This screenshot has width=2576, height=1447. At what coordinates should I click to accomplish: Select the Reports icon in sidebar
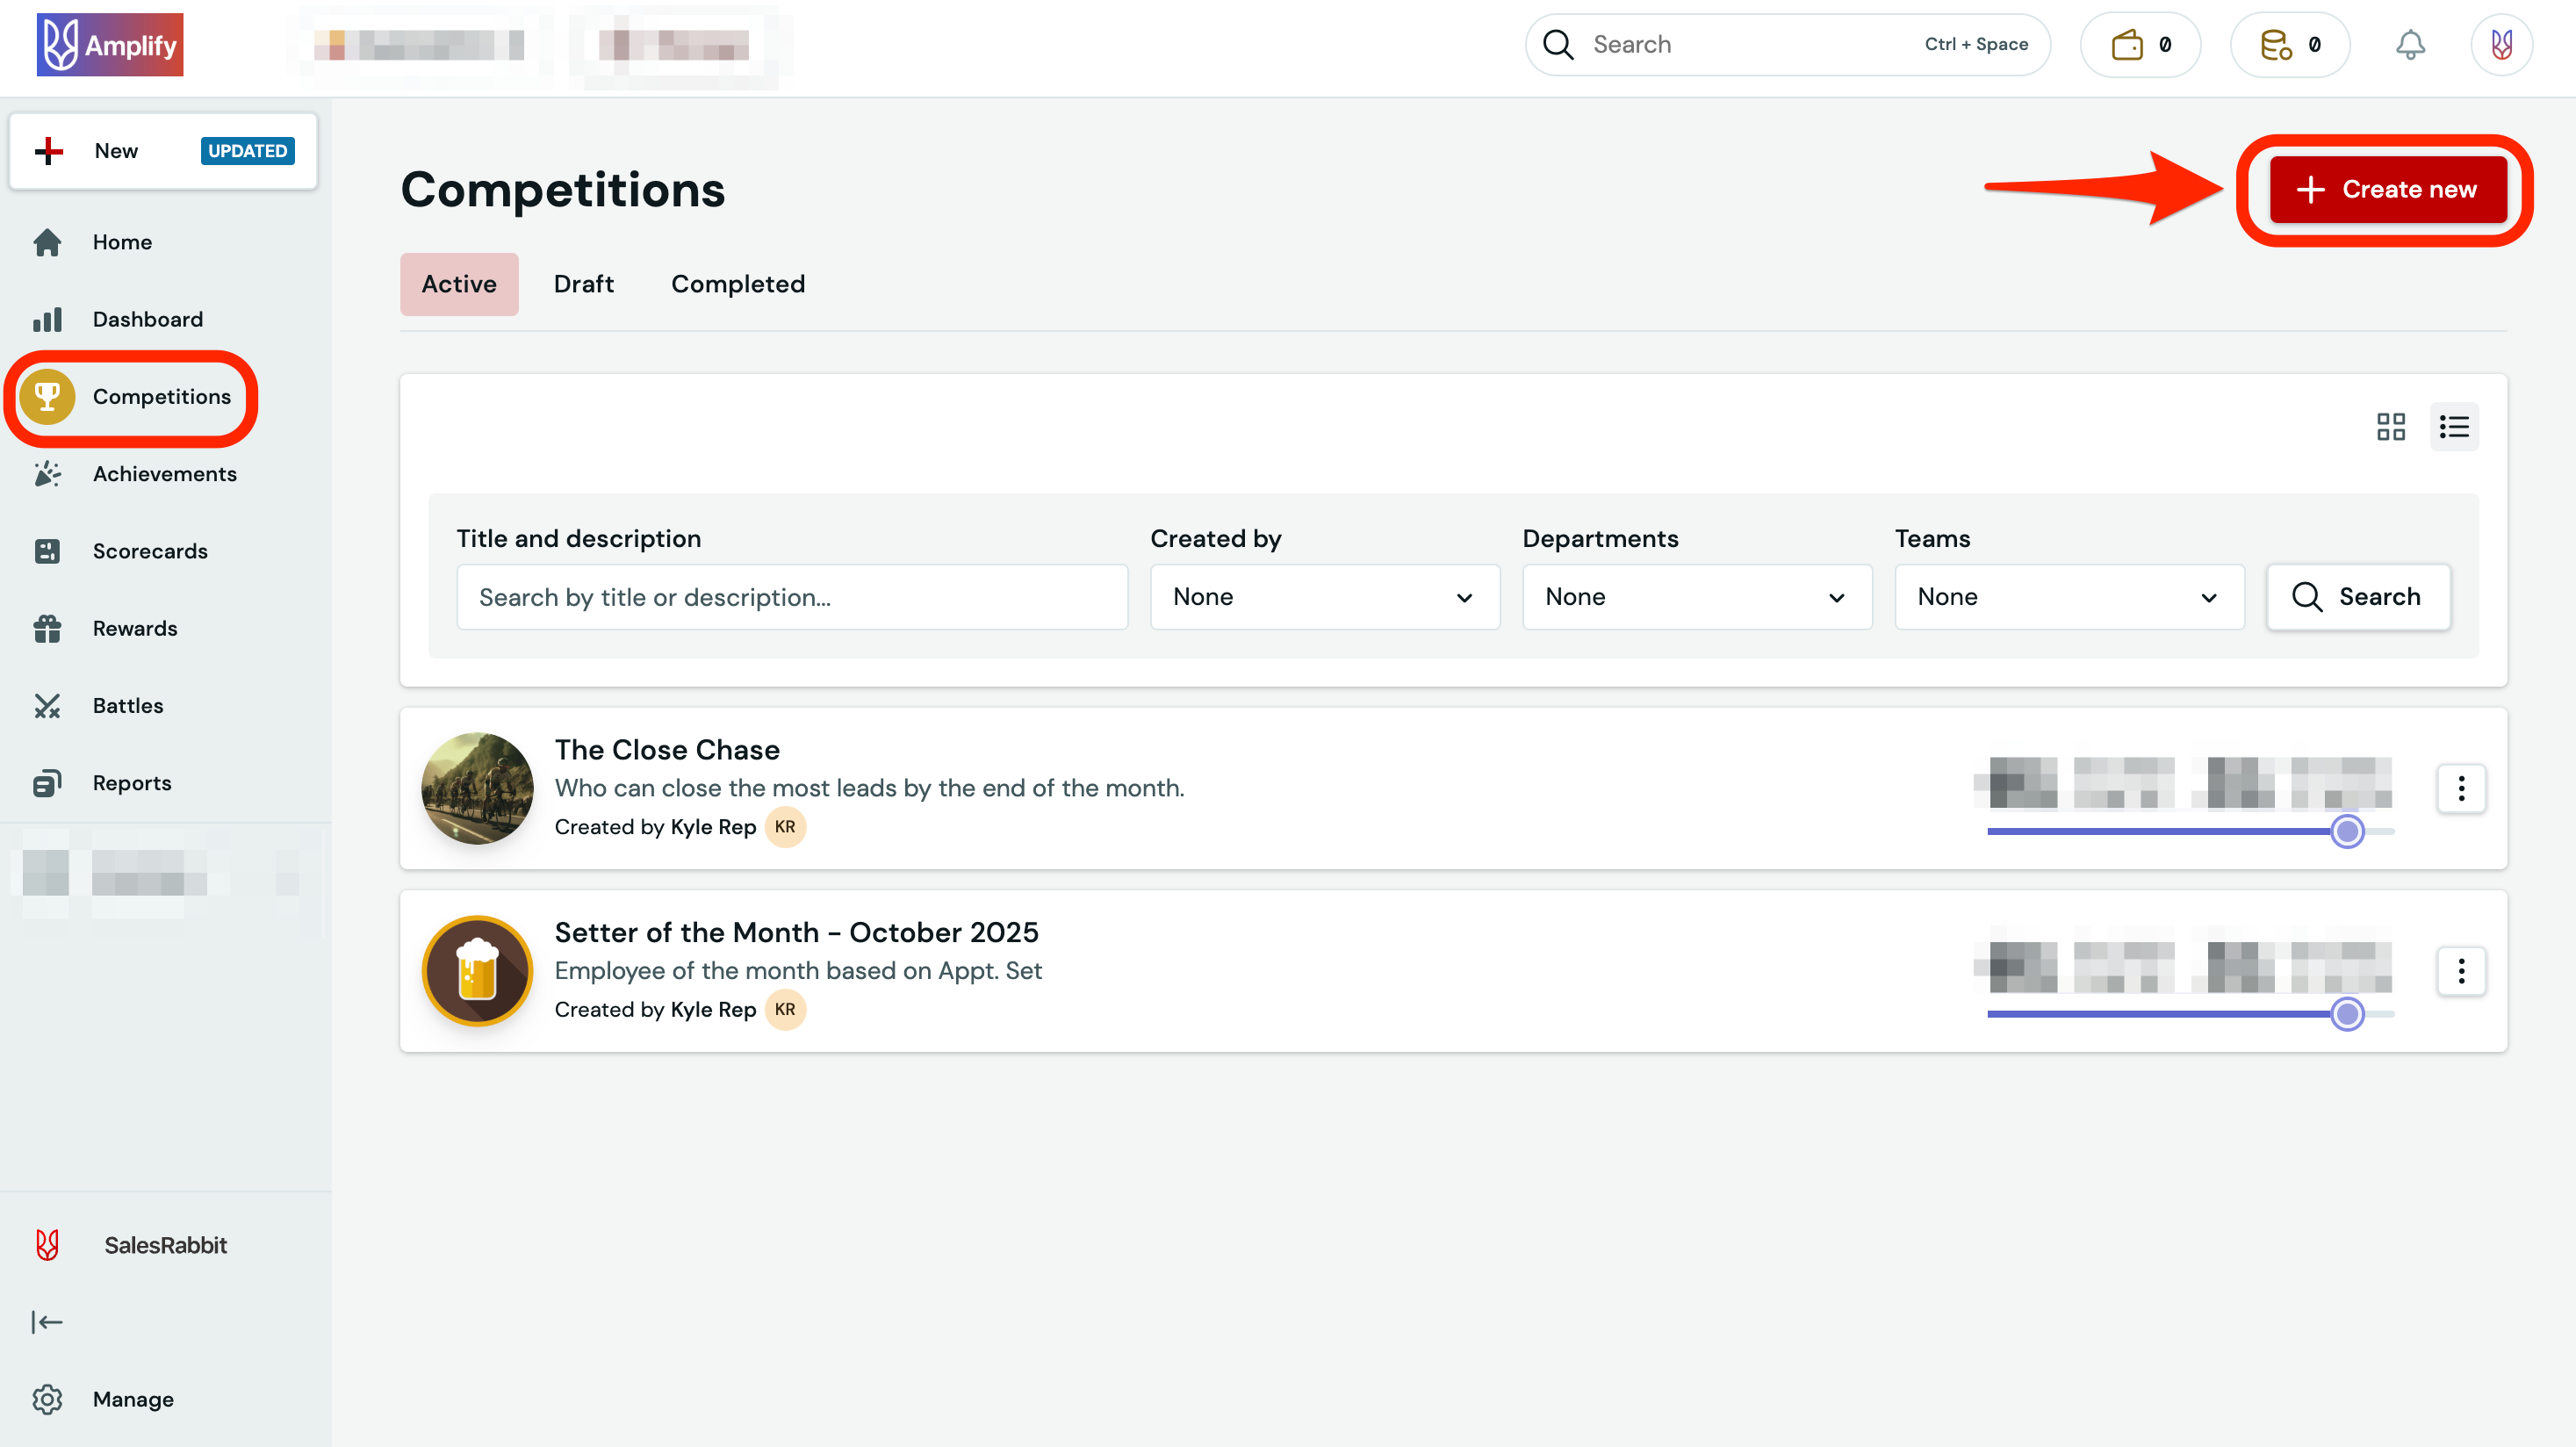pos(48,782)
